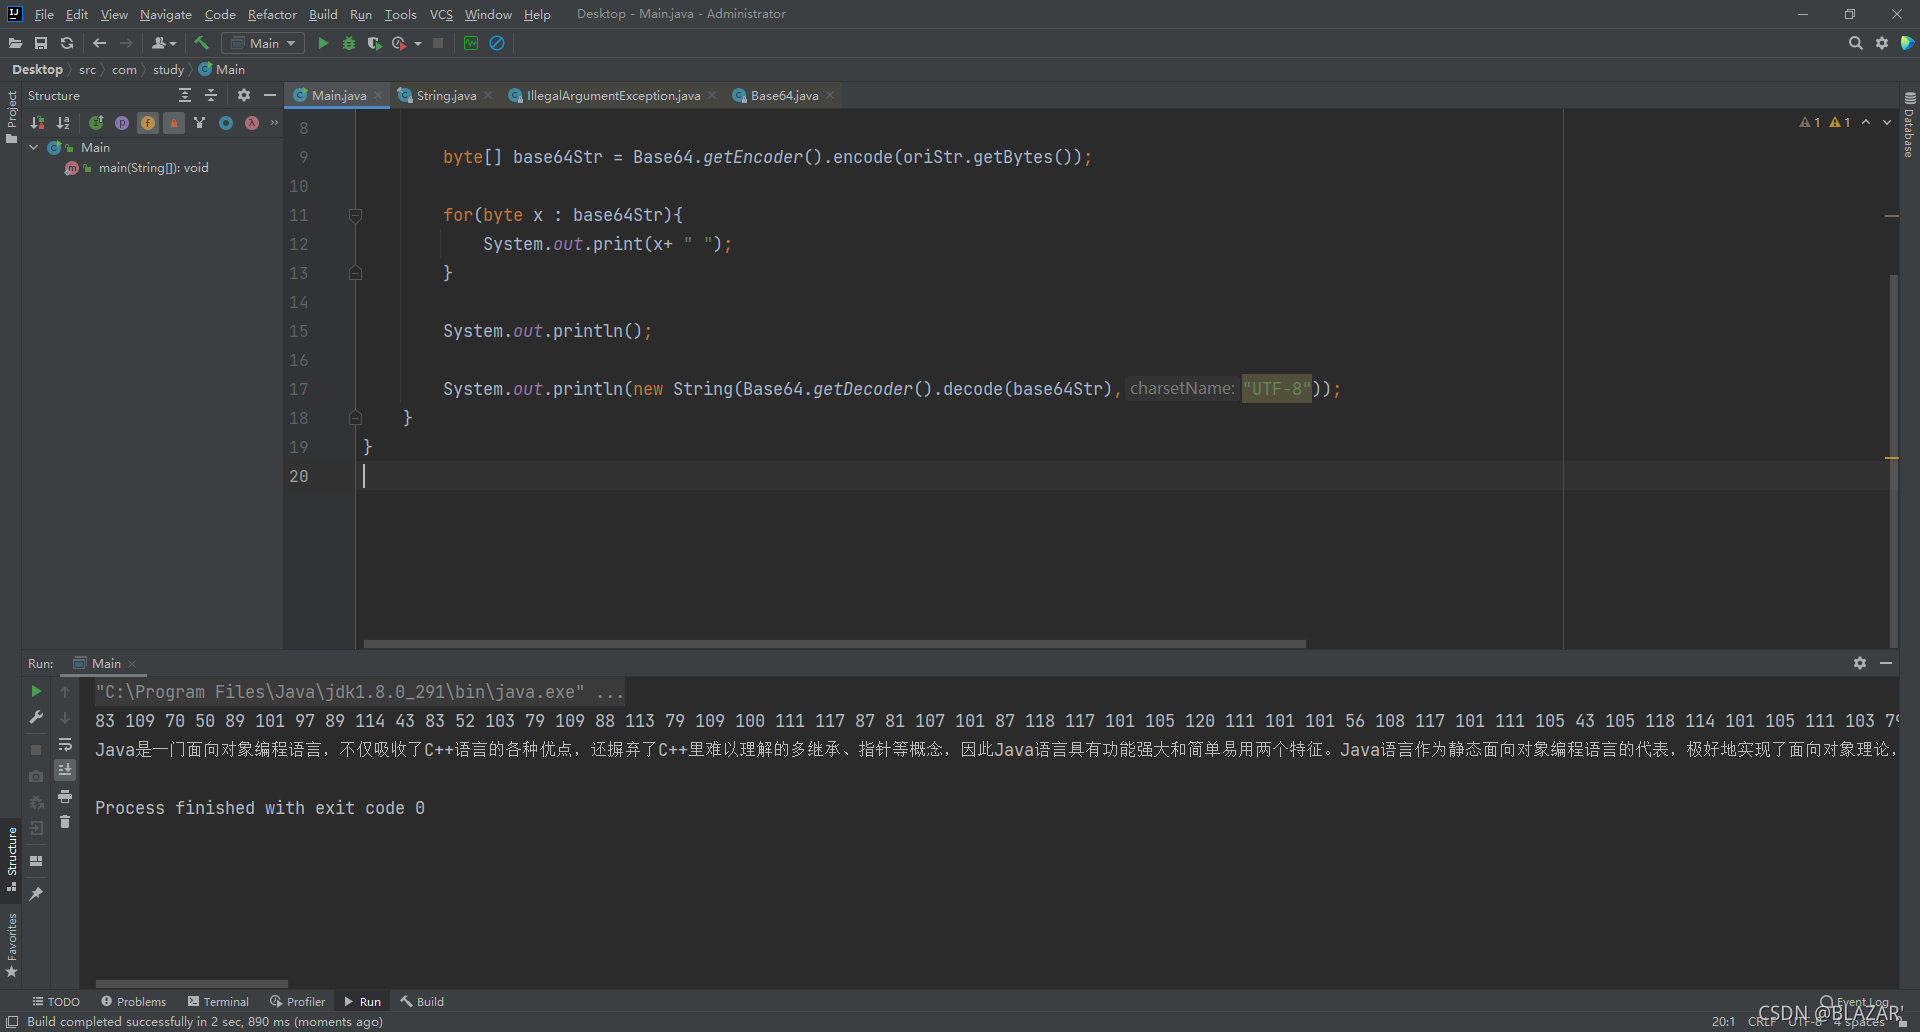
Task: Print console output with the printer icon
Action: pos(65,796)
